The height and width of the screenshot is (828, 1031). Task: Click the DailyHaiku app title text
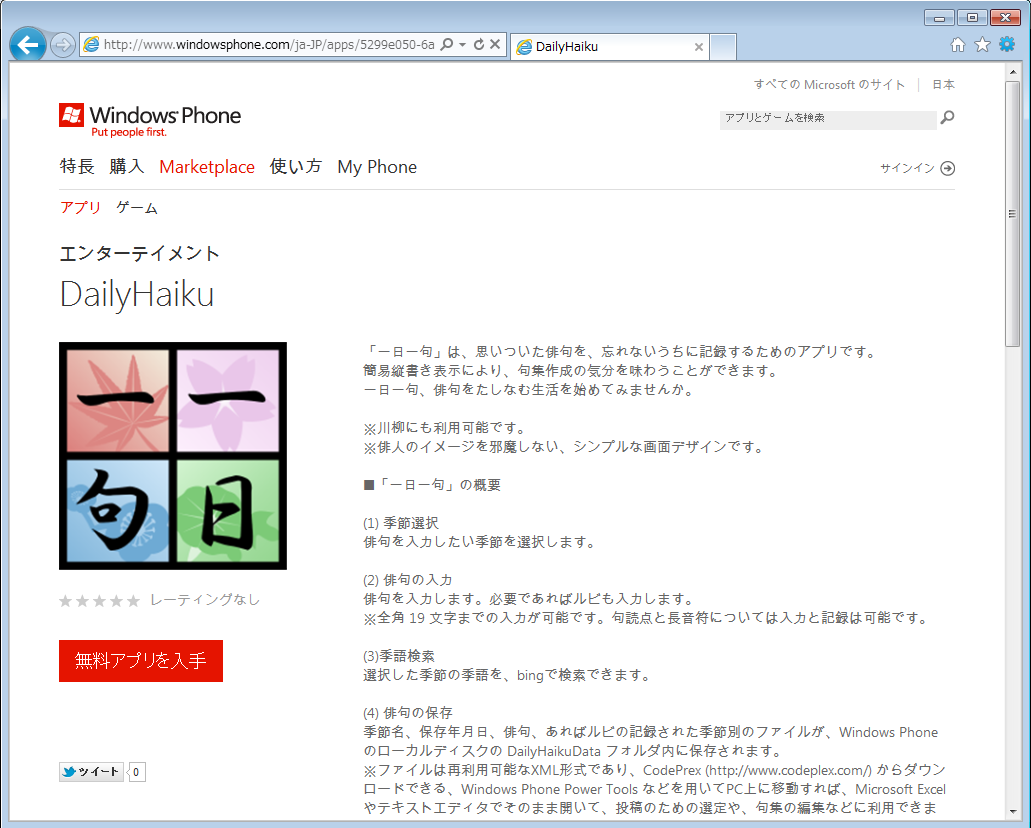coord(137,294)
